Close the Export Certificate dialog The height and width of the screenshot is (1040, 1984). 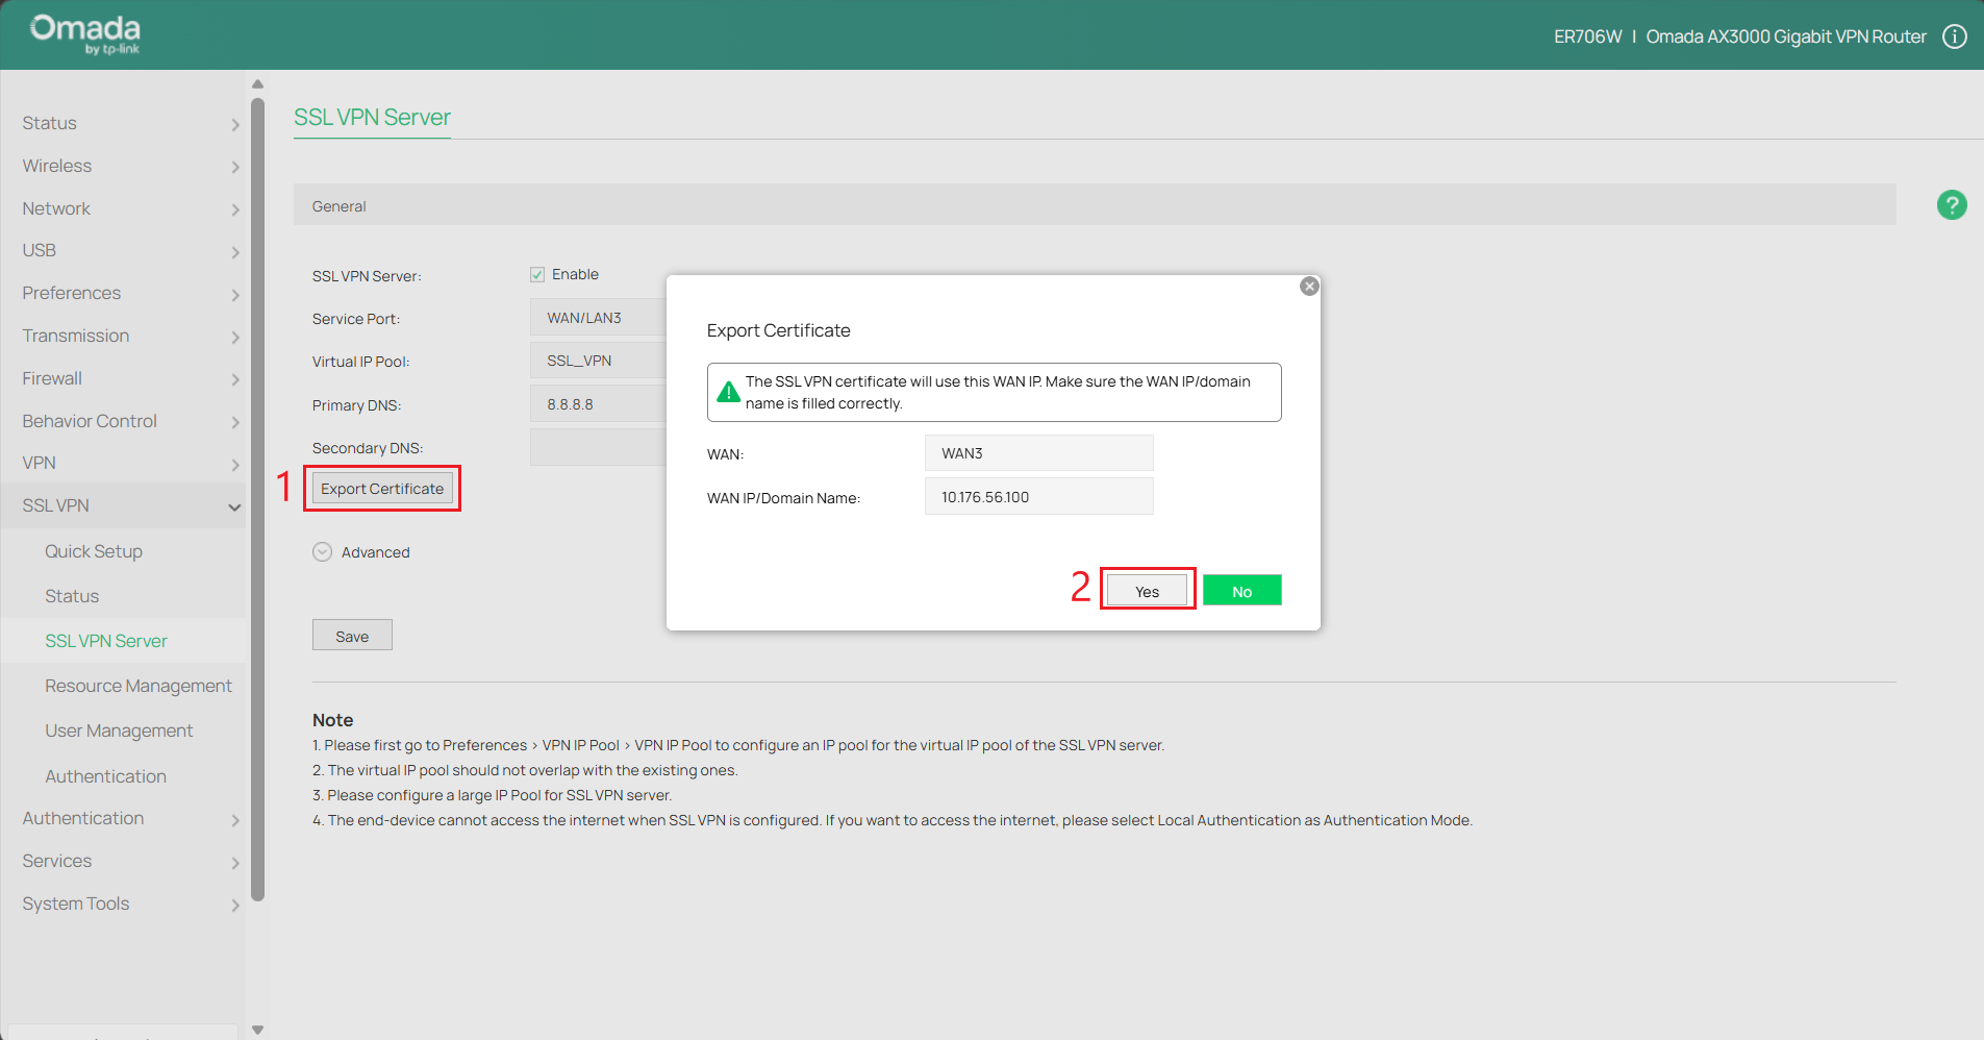[1309, 287]
